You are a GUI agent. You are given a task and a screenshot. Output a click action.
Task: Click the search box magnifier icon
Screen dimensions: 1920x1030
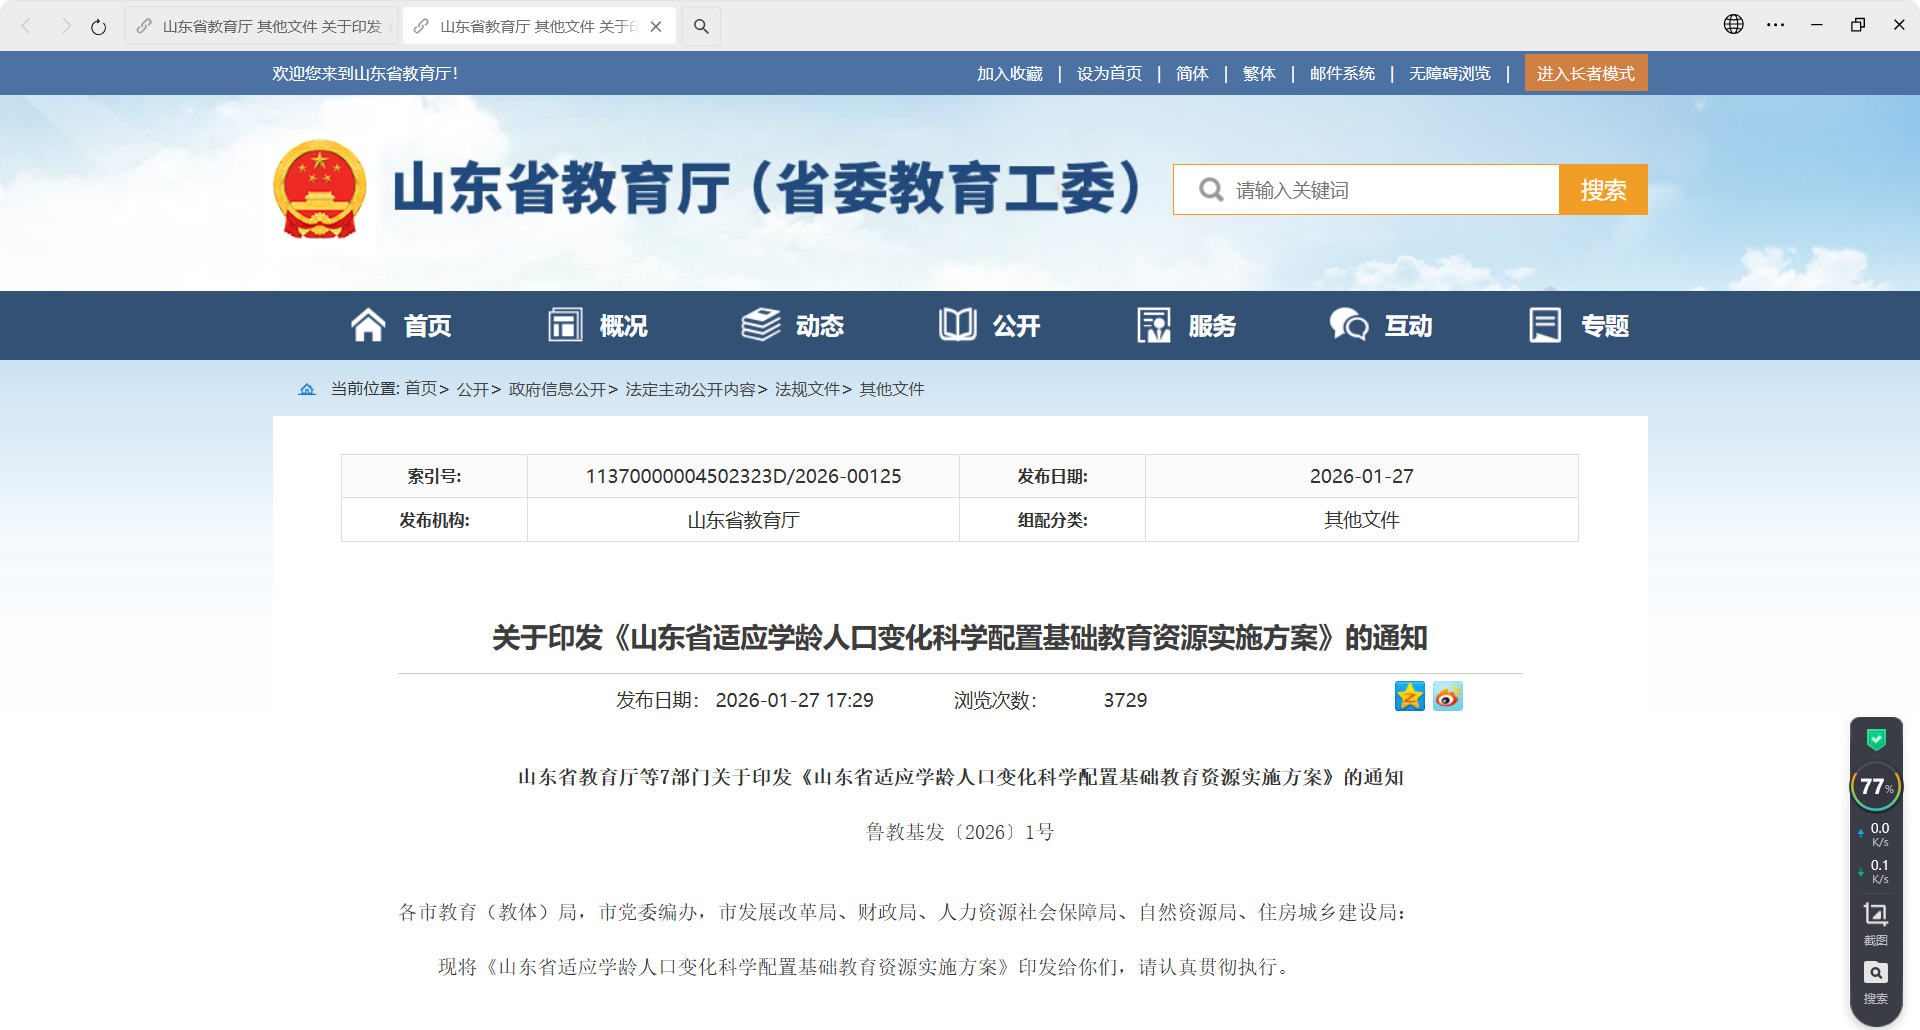coord(1211,190)
